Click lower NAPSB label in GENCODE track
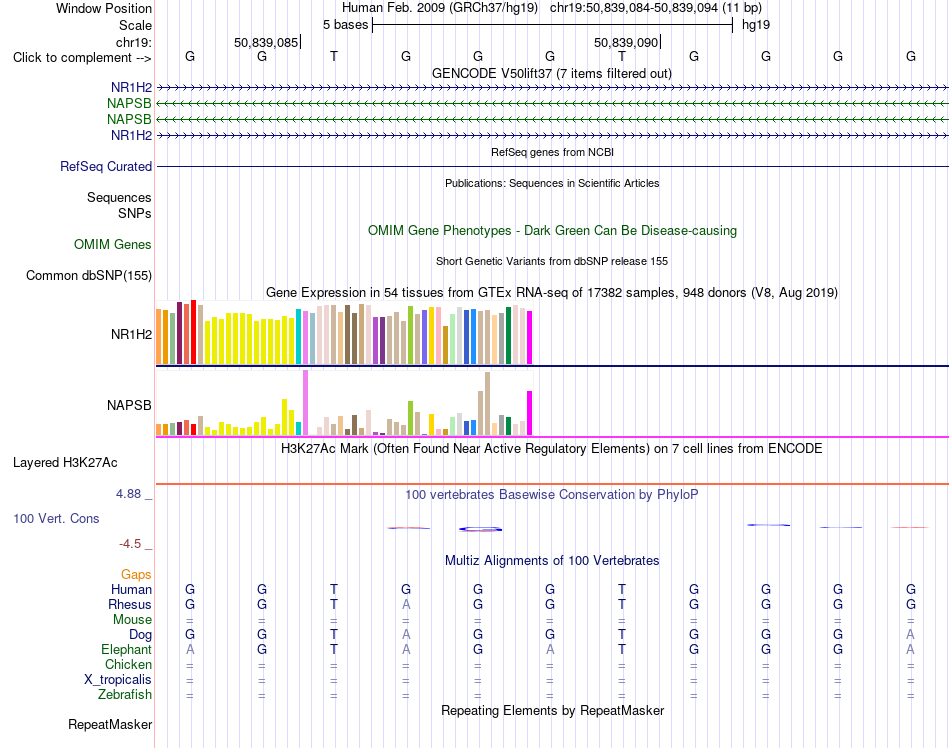The image size is (950, 748). coord(129,119)
